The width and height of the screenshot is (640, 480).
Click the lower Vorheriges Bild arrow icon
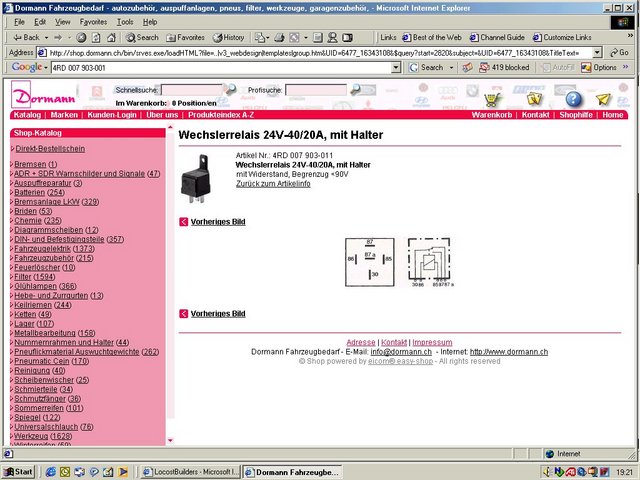point(183,314)
